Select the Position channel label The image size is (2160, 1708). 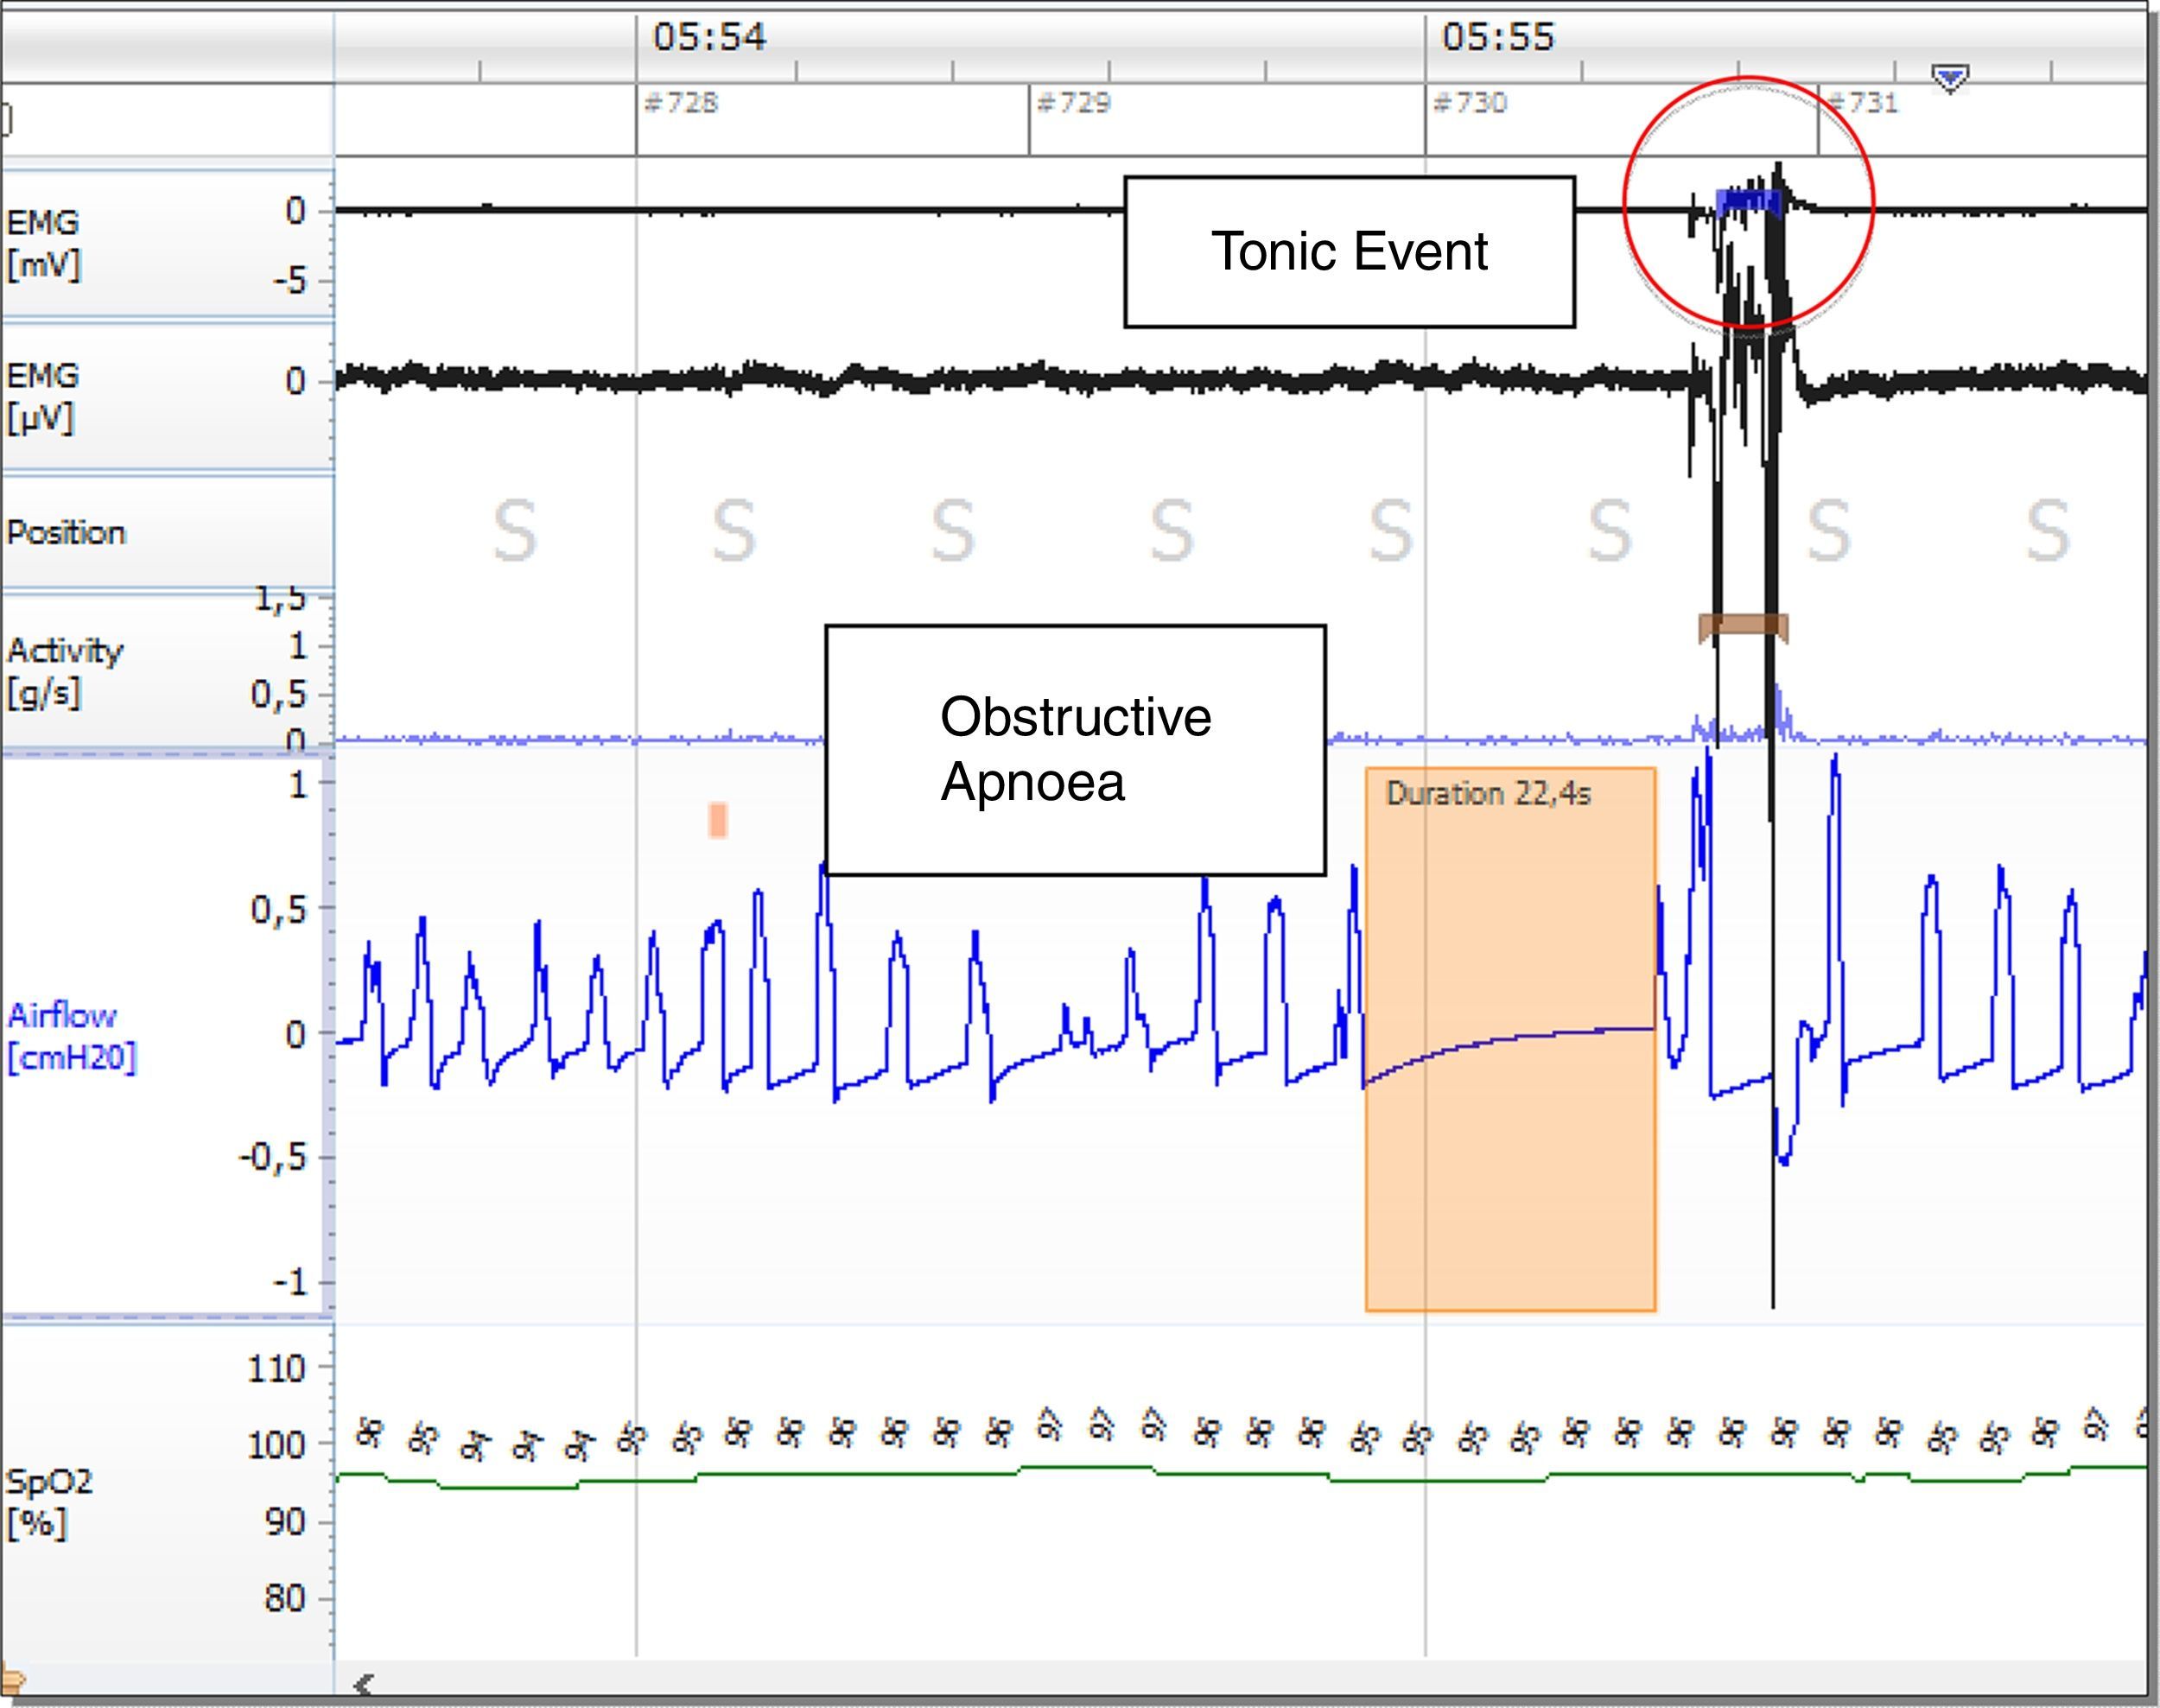(x=66, y=532)
